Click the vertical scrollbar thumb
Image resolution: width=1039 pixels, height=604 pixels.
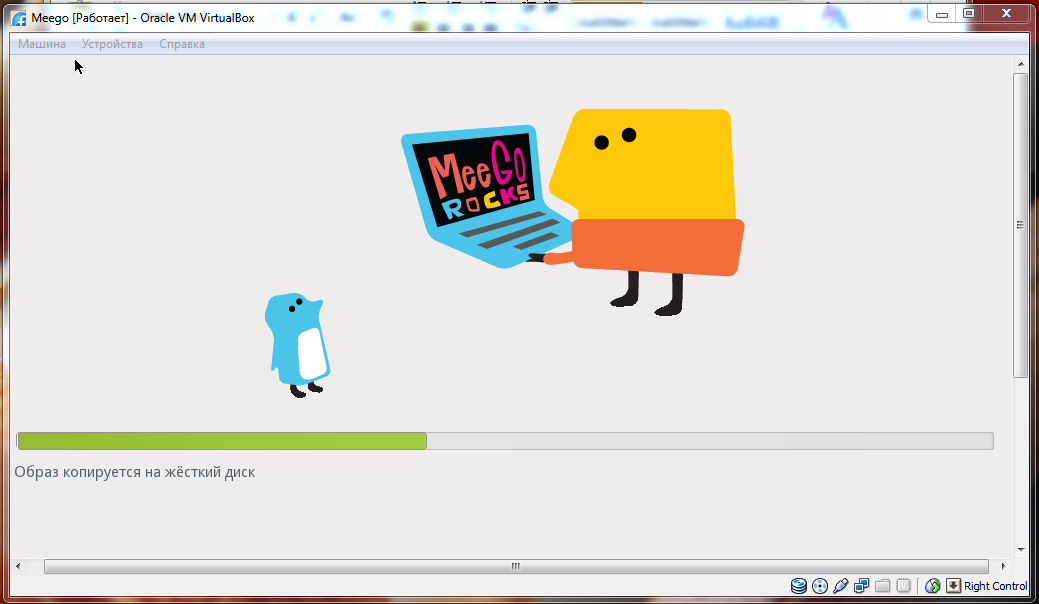click(x=1020, y=226)
